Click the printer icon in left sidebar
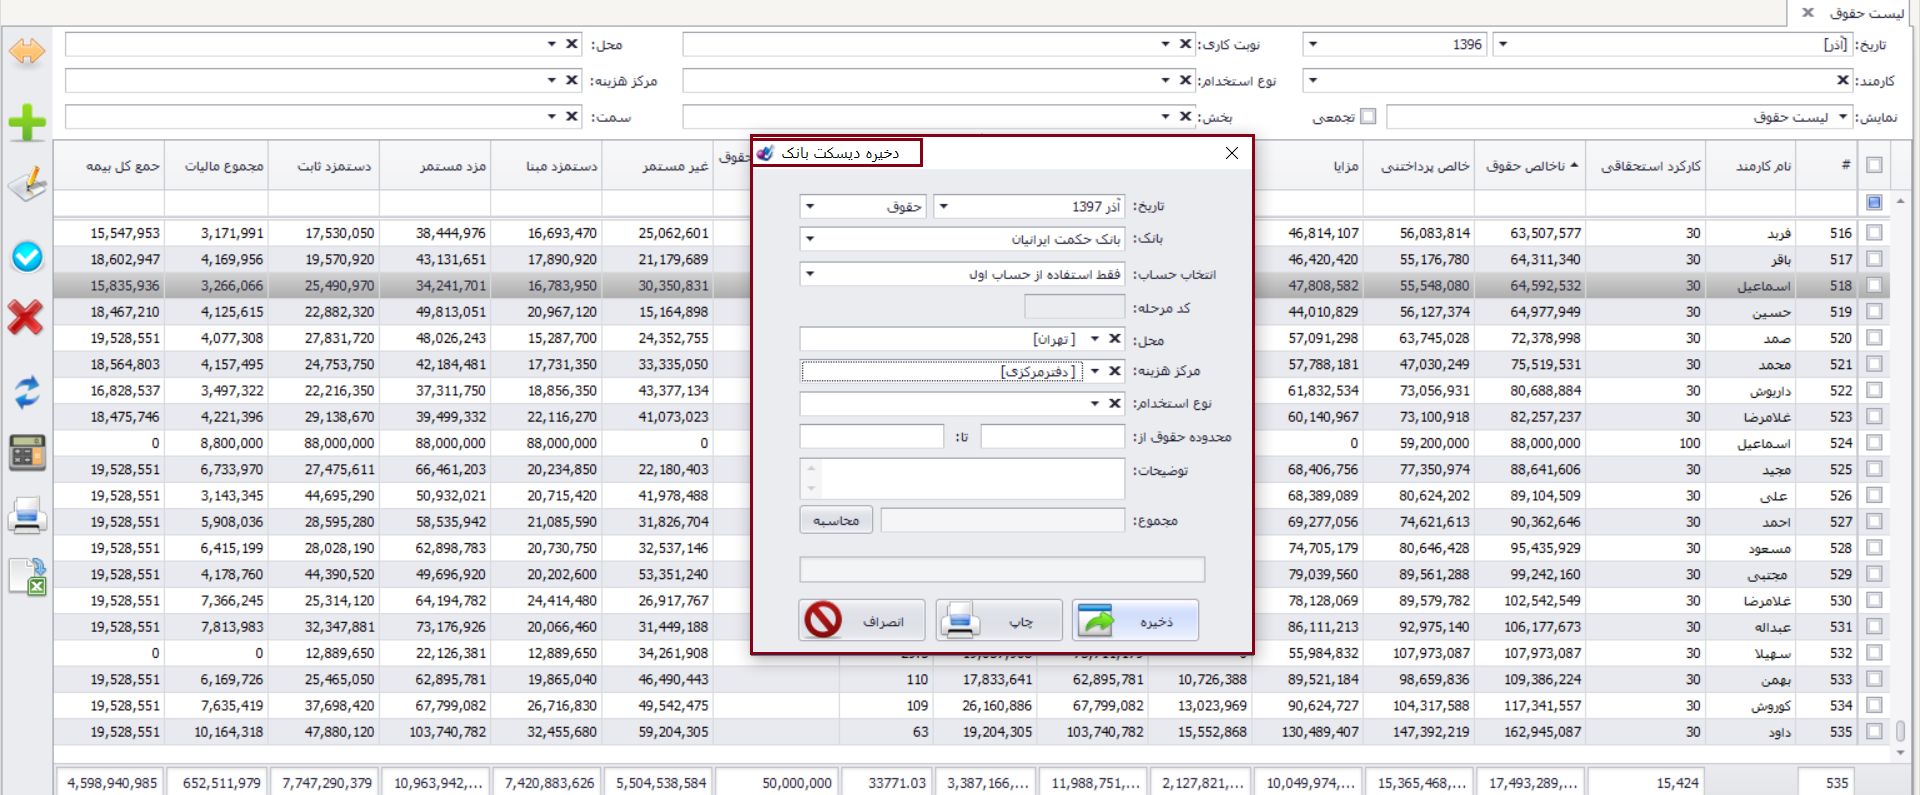1920x795 pixels. 27,515
